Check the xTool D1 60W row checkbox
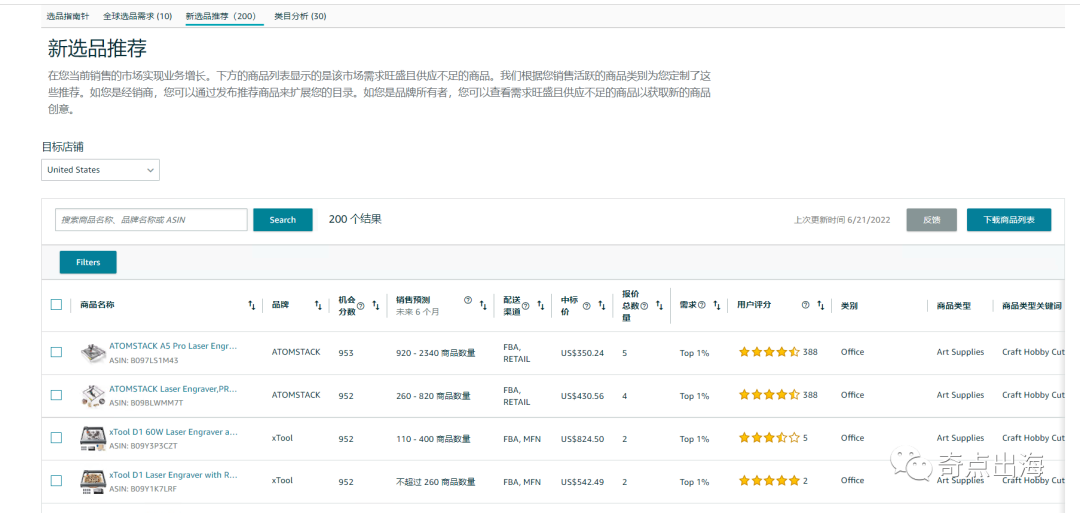 pyautogui.click(x=56, y=438)
